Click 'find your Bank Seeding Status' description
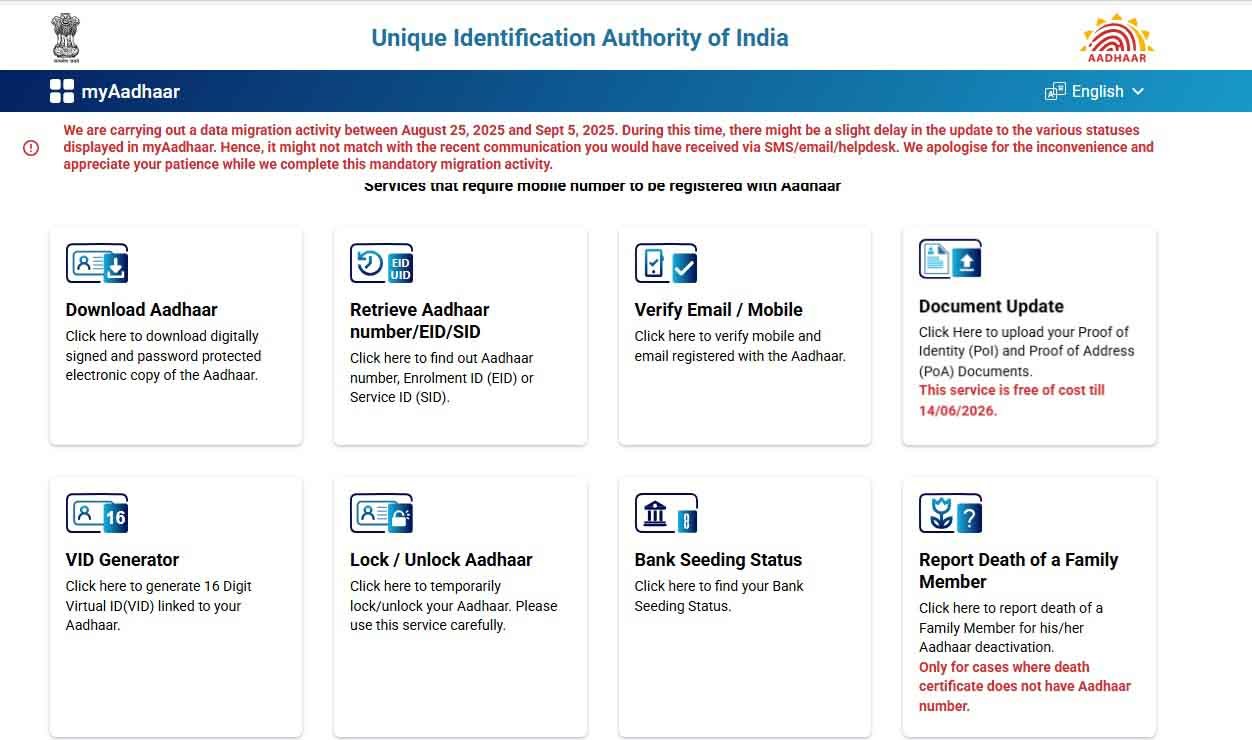 [719, 596]
